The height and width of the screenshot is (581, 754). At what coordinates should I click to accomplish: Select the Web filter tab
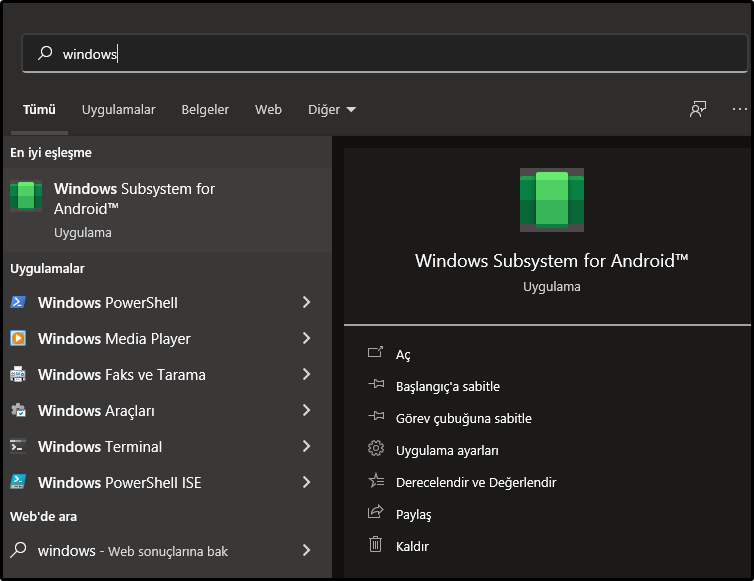coord(268,110)
